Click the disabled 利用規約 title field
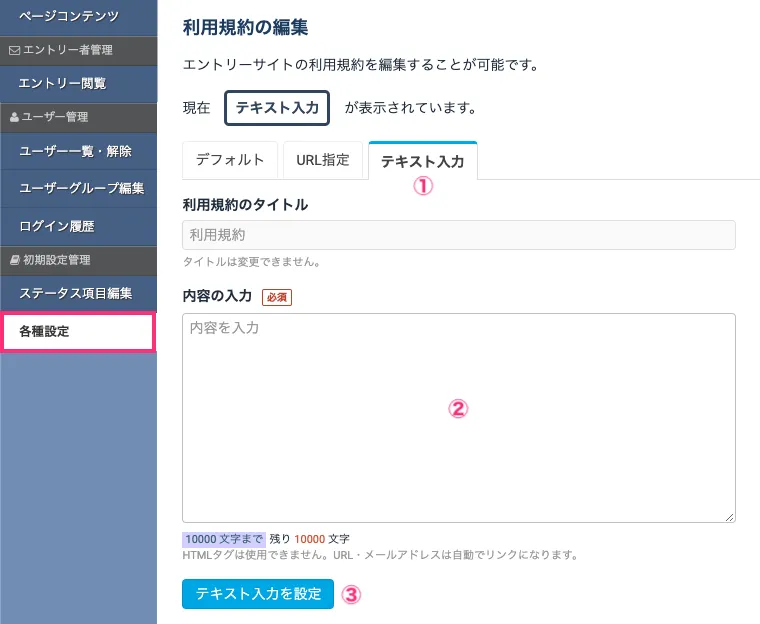This screenshot has width=760, height=624. 459,235
